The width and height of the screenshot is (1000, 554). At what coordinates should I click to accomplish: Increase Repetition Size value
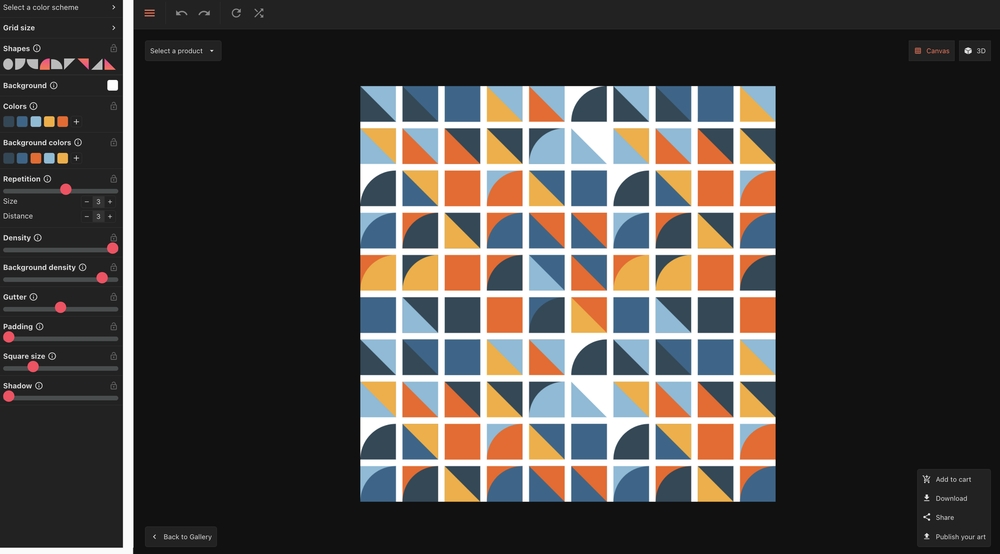pyautogui.click(x=110, y=201)
